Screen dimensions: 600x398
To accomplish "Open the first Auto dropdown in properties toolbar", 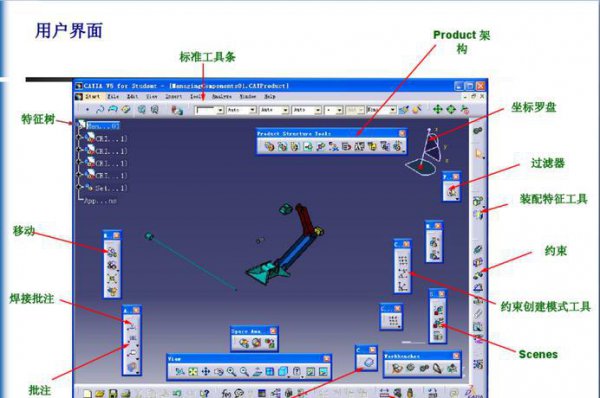I will point(241,110).
